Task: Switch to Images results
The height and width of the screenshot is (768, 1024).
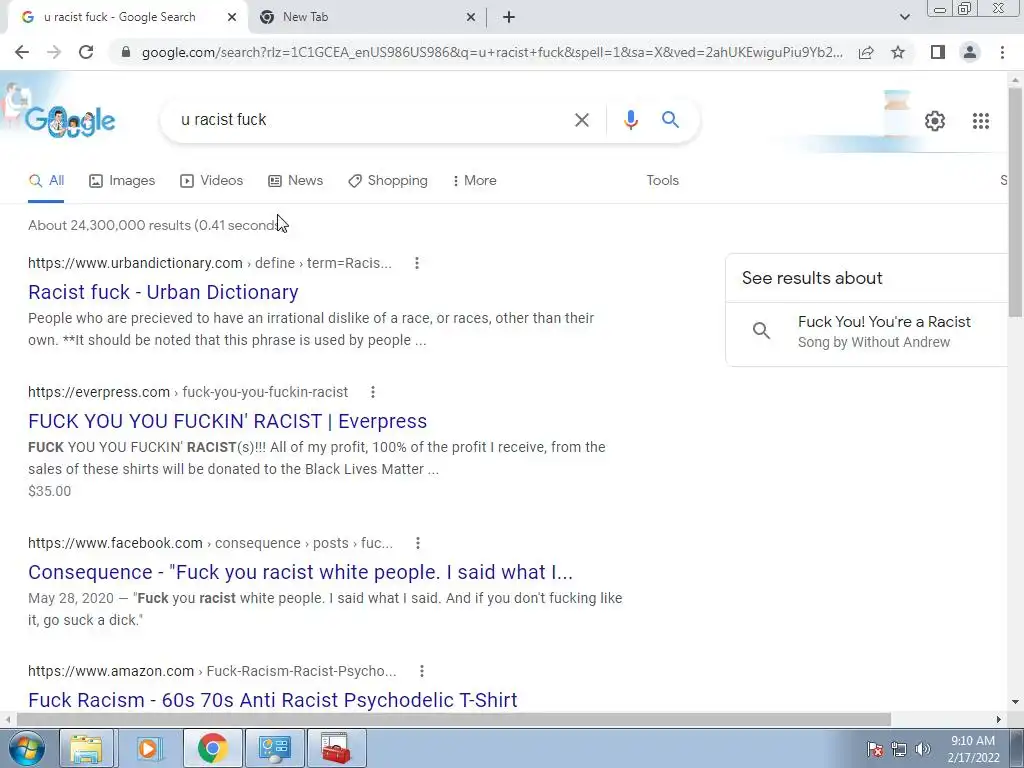Action: point(122,181)
